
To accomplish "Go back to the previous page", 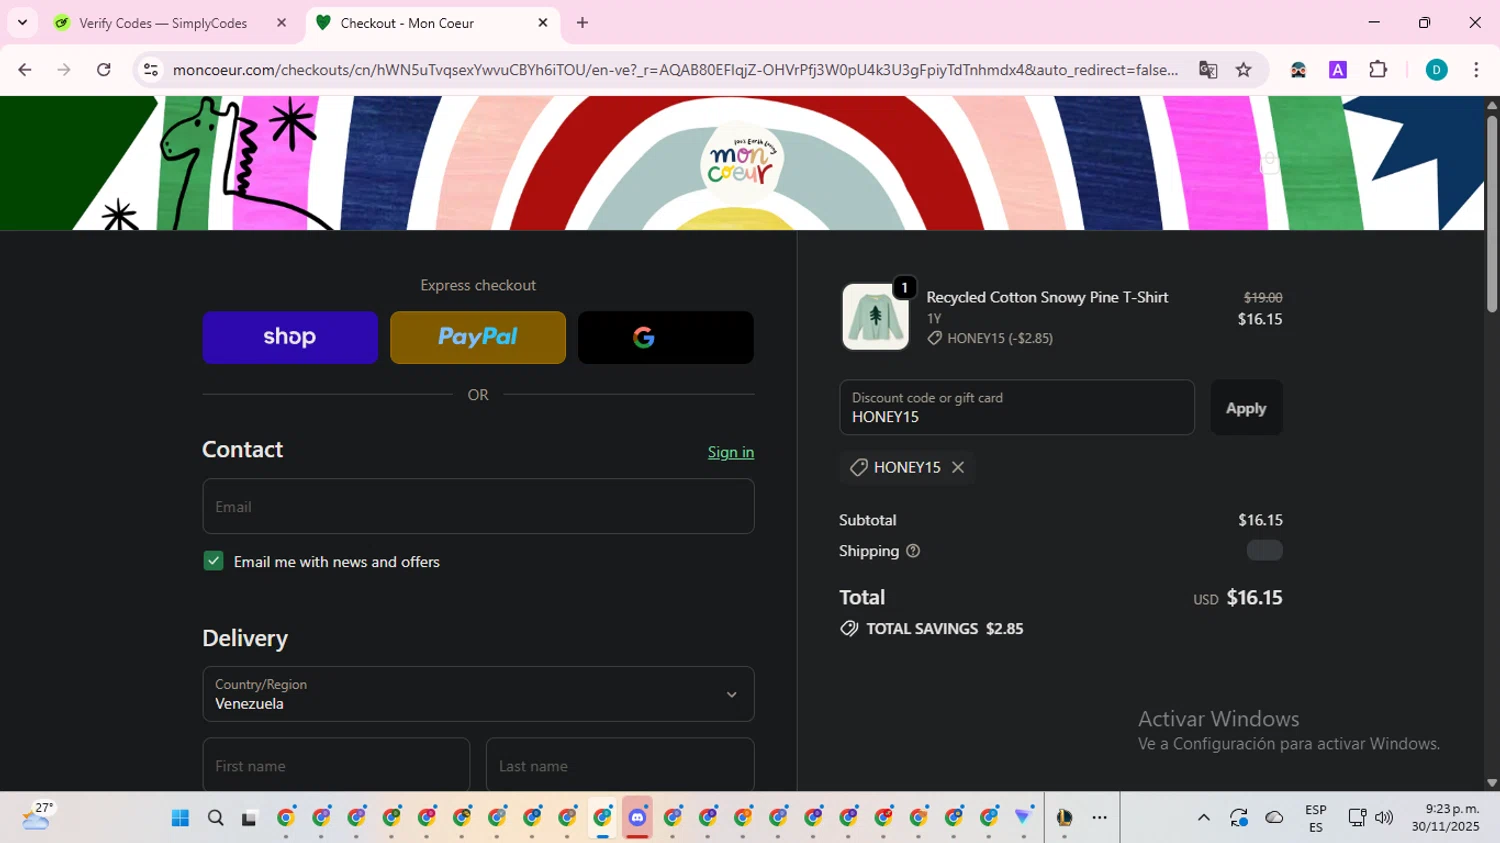I will coord(25,70).
